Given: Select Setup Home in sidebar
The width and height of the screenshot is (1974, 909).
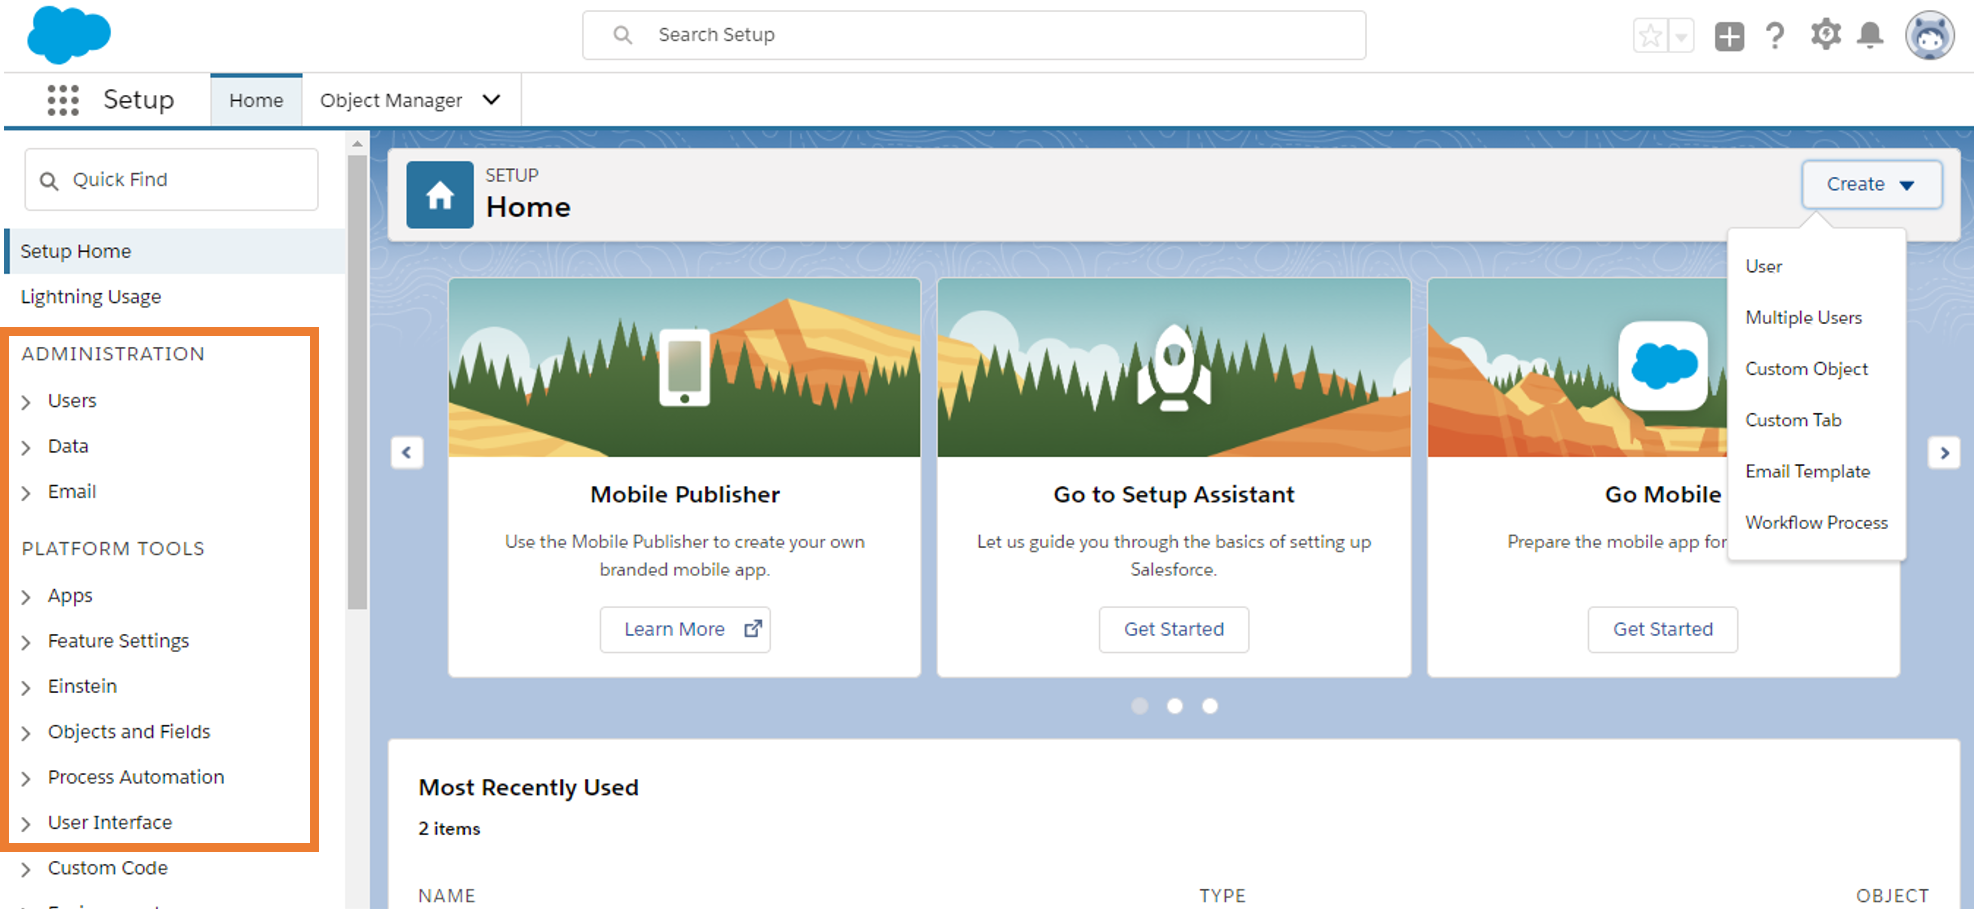Looking at the screenshot, I should 175,251.
